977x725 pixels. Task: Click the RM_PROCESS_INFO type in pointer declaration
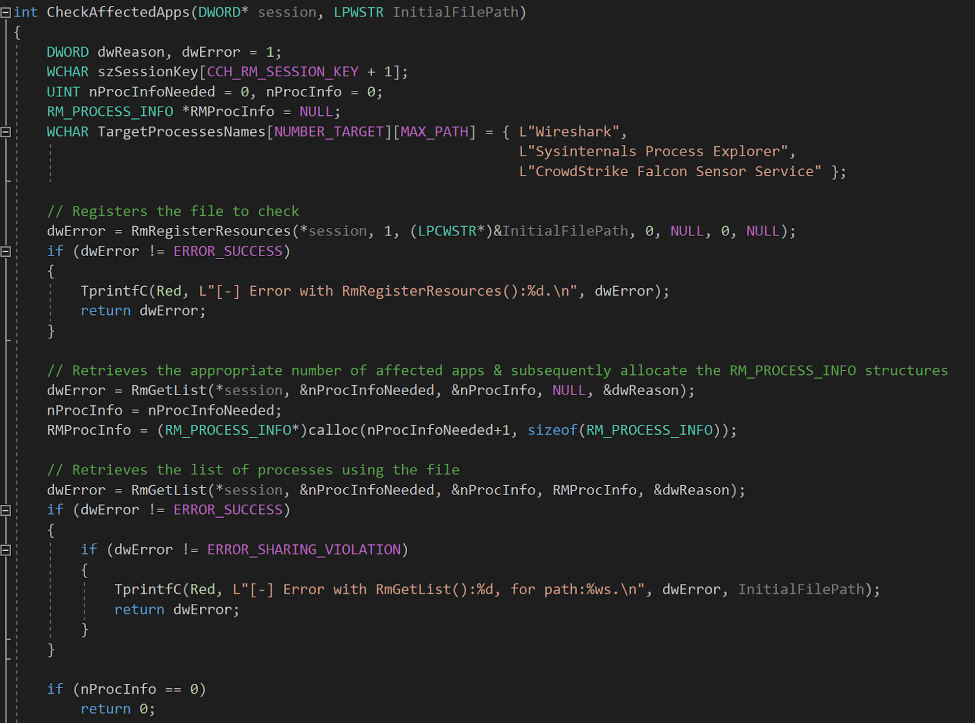point(110,112)
